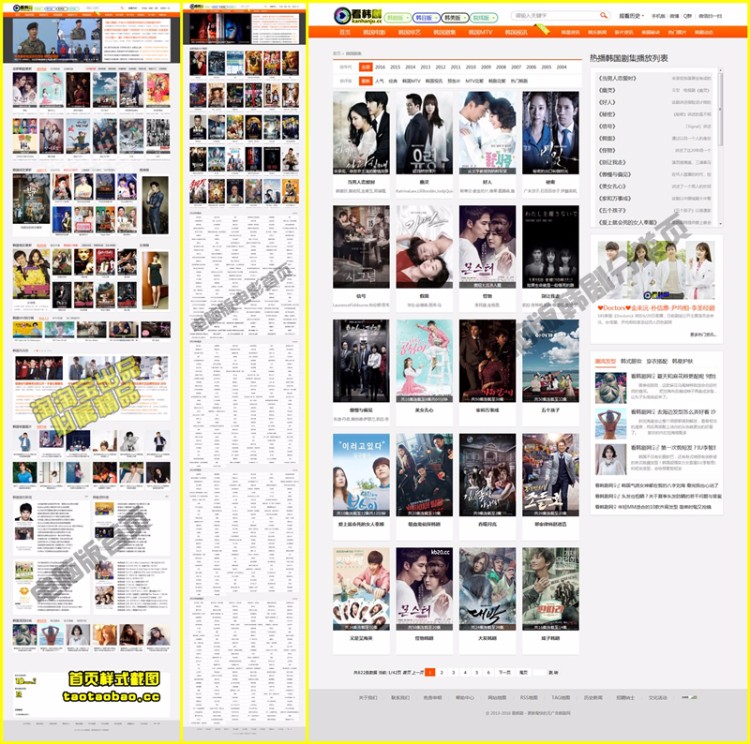Screen dimensions: 750x744
Task: Open the 《五个孩子》 playlist entry
Action: click(614, 210)
